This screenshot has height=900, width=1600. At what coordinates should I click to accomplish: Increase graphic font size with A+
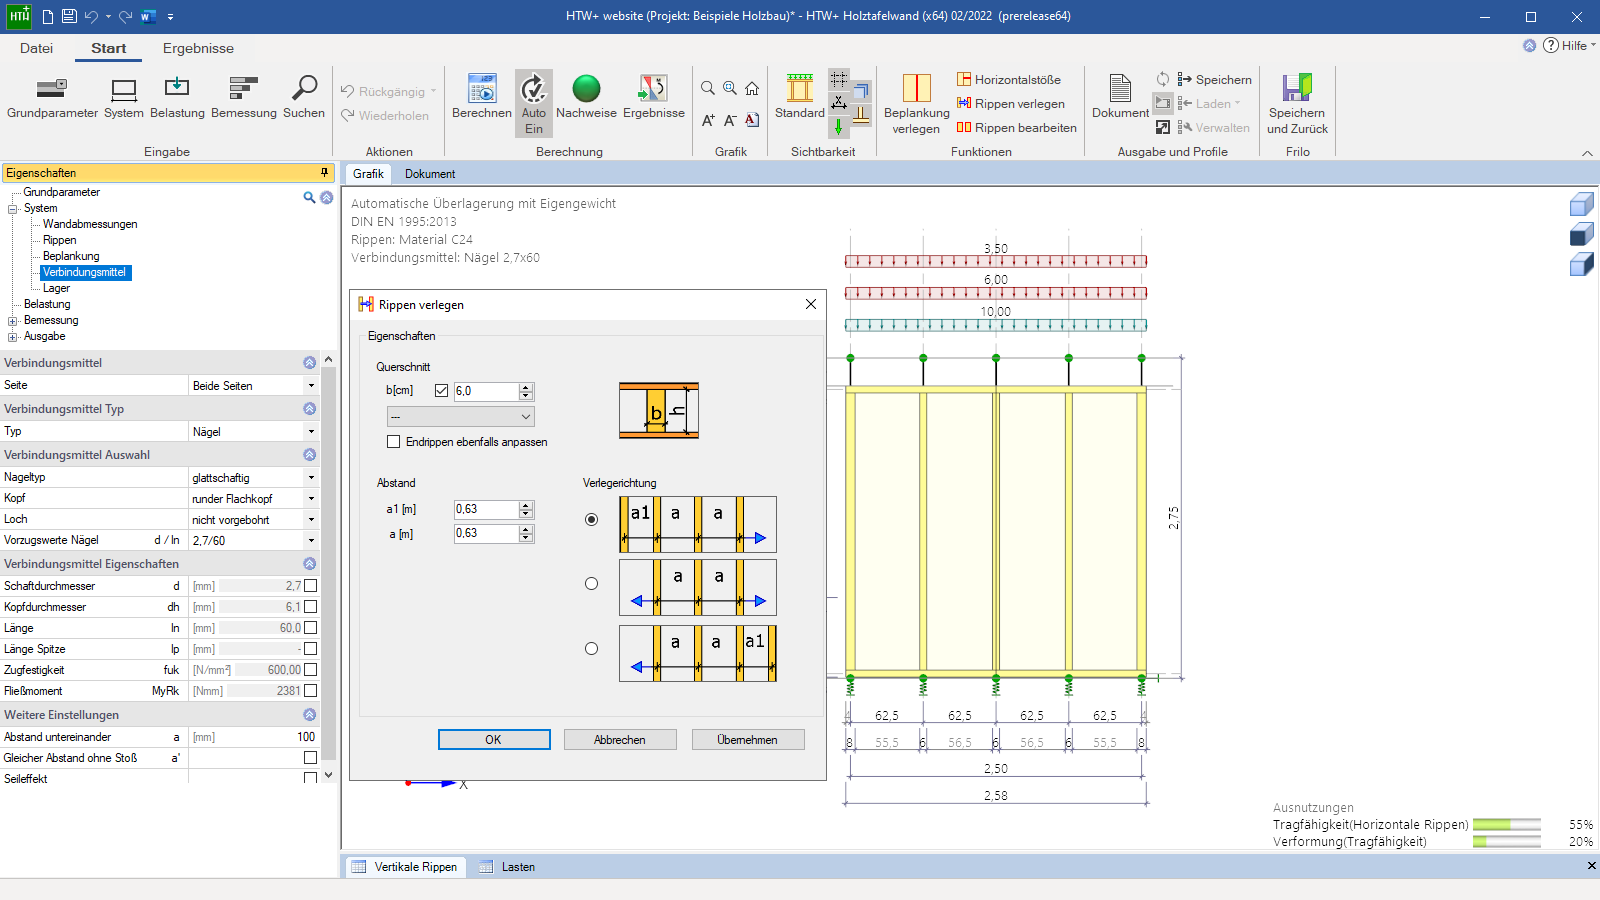tap(708, 120)
